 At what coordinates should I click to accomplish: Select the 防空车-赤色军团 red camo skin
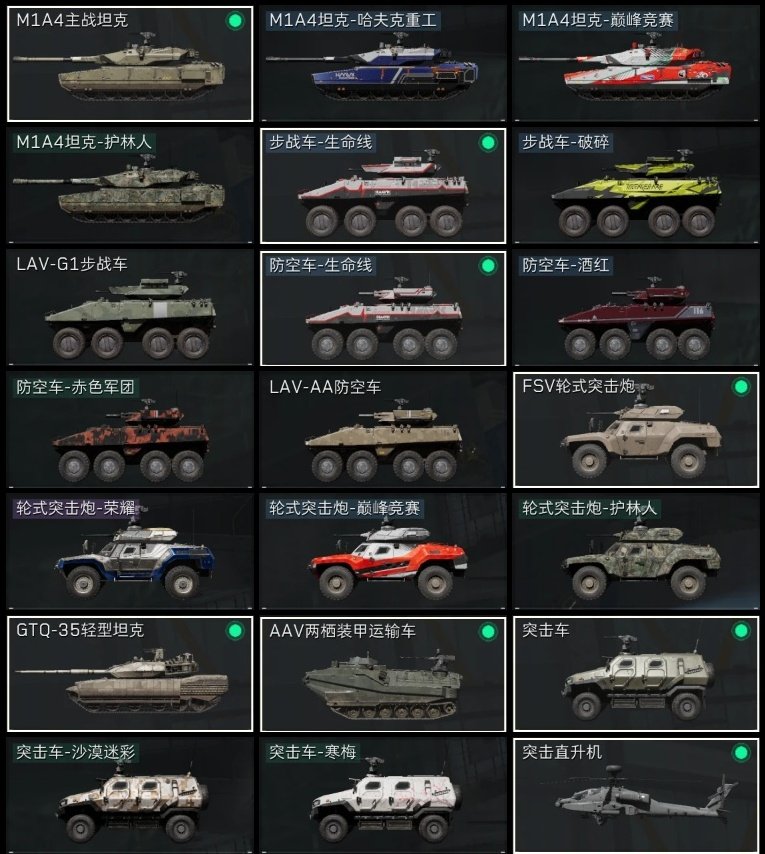click(x=130, y=430)
